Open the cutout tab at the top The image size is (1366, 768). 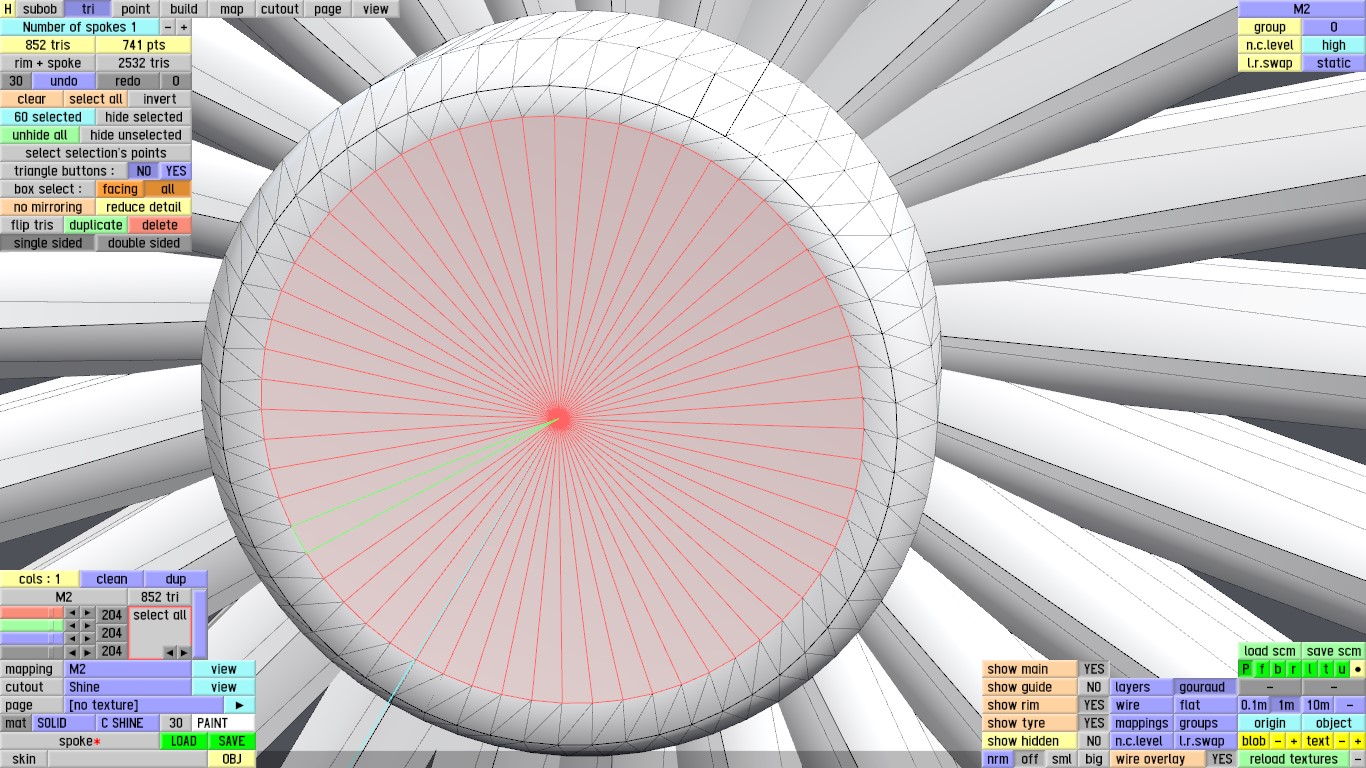(280, 9)
